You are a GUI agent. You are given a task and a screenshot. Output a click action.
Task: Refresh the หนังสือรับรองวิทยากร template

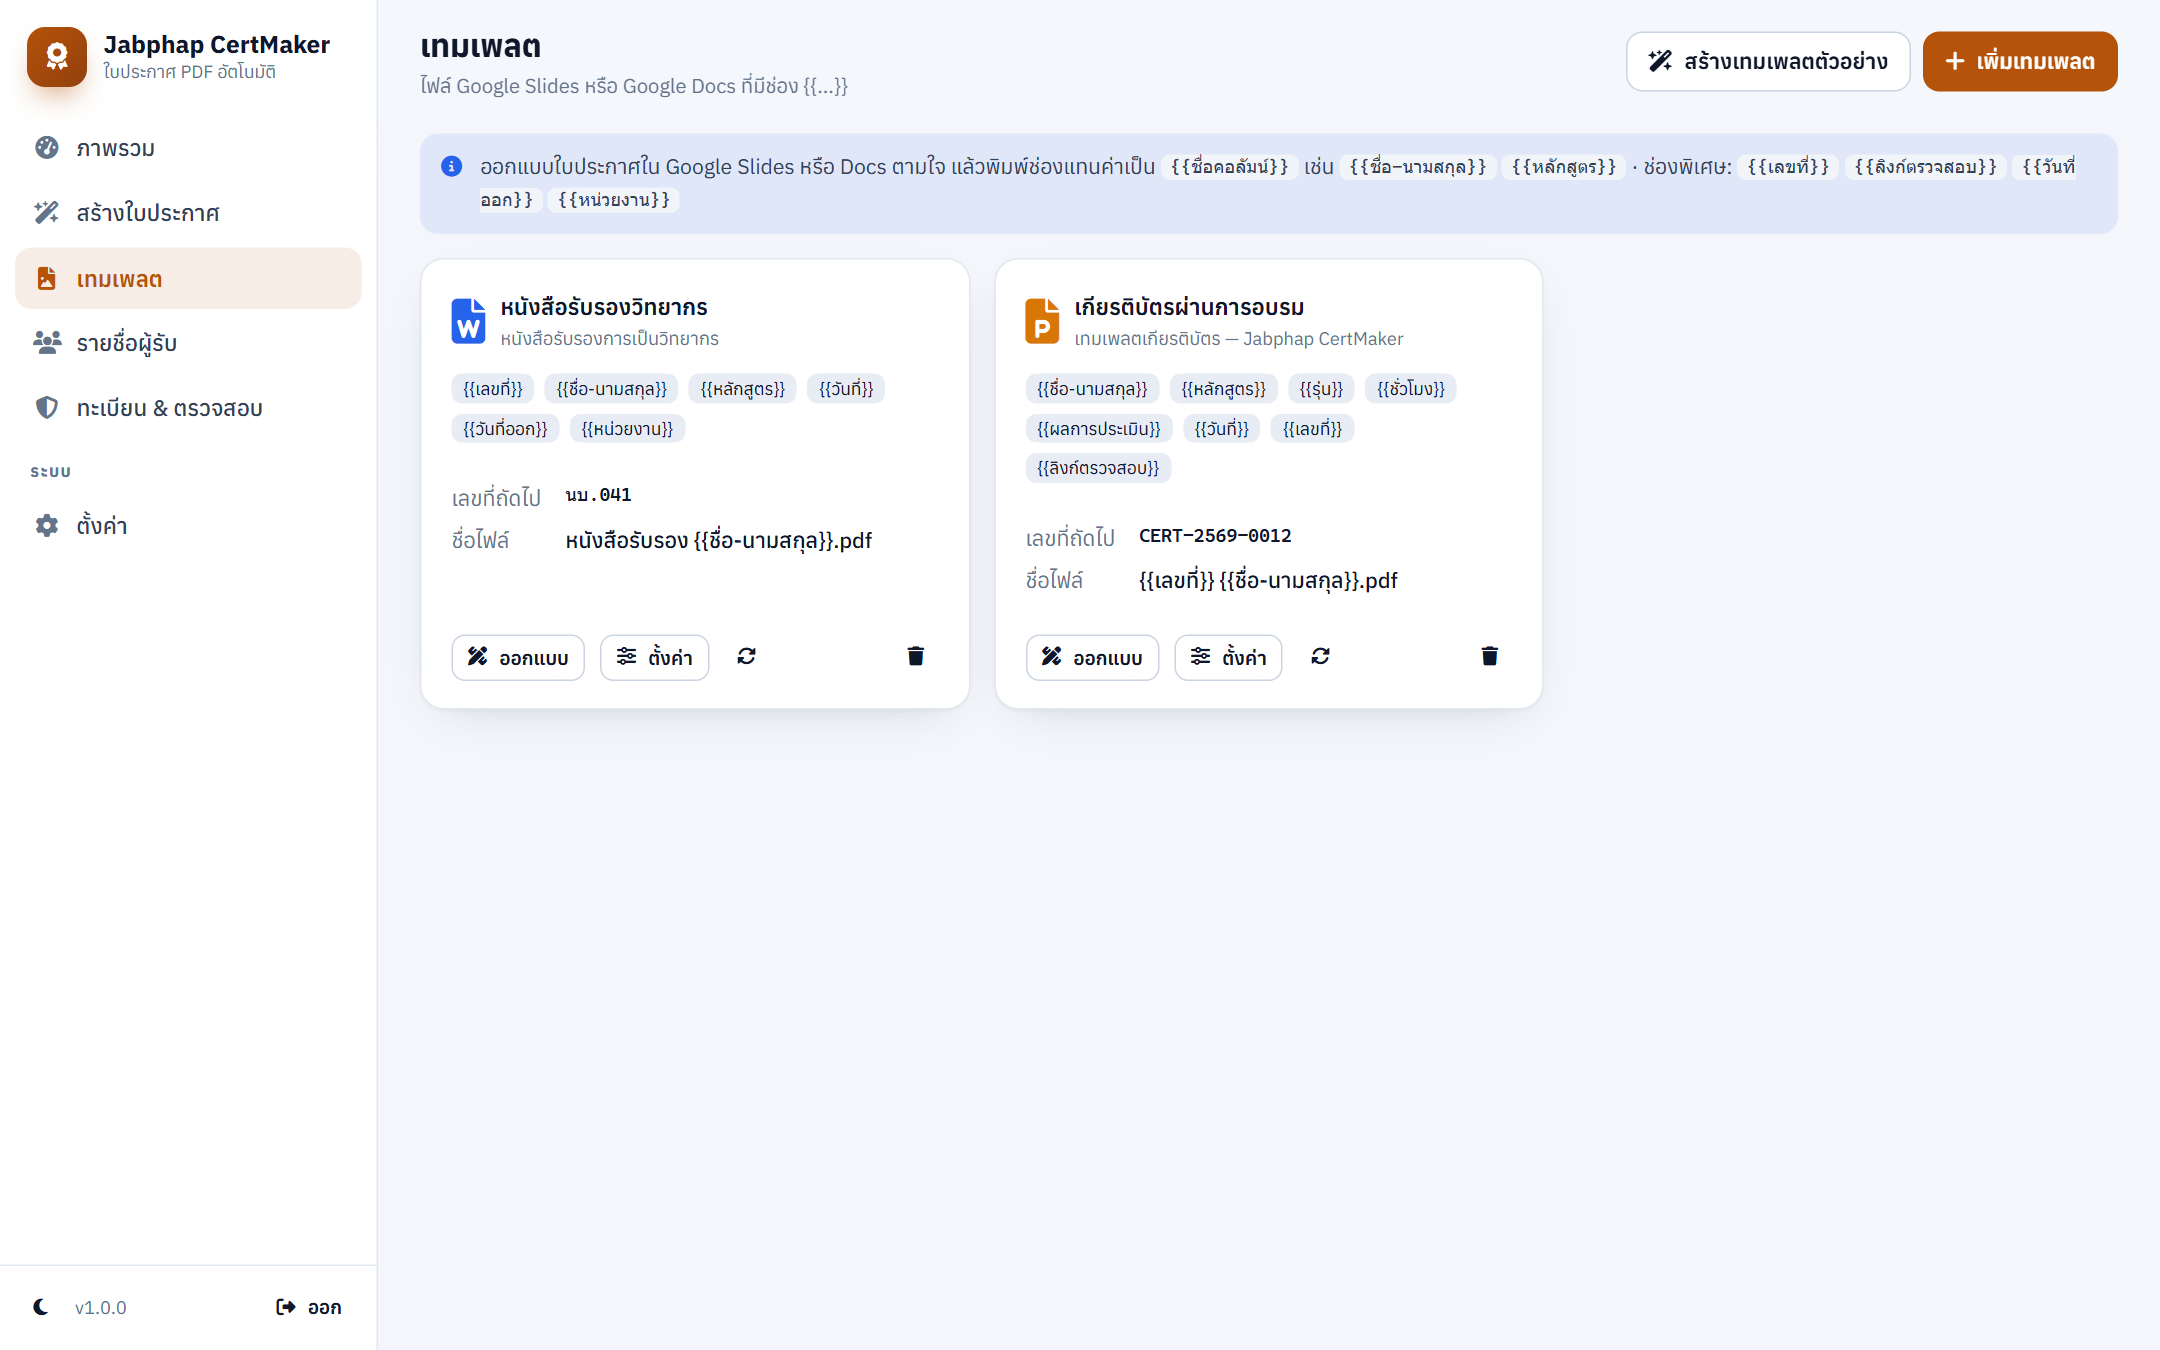747,656
